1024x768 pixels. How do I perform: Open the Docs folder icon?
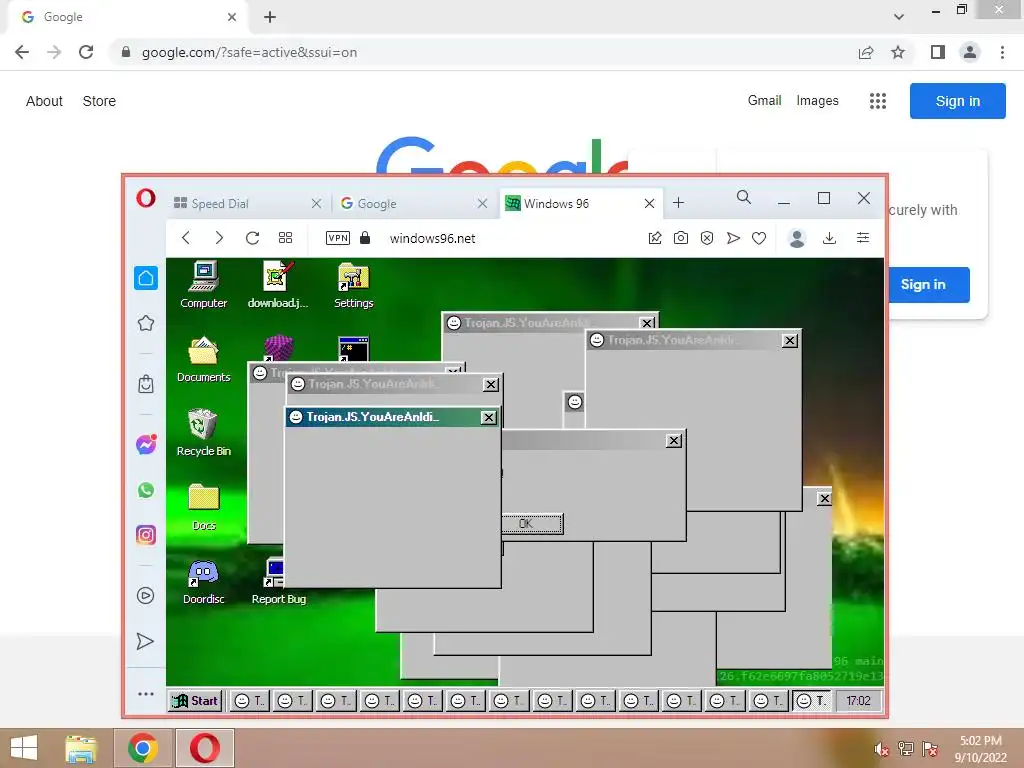pyautogui.click(x=204, y=507)
